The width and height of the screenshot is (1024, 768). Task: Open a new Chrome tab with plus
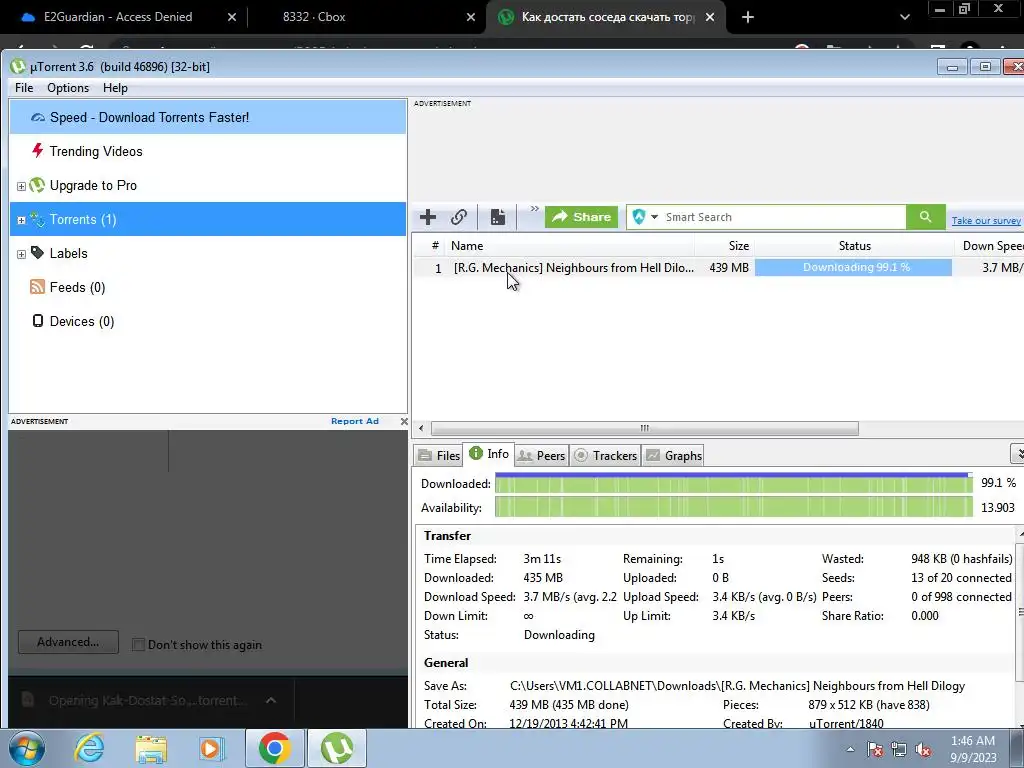pyautogui.click(x=748, y=17)
